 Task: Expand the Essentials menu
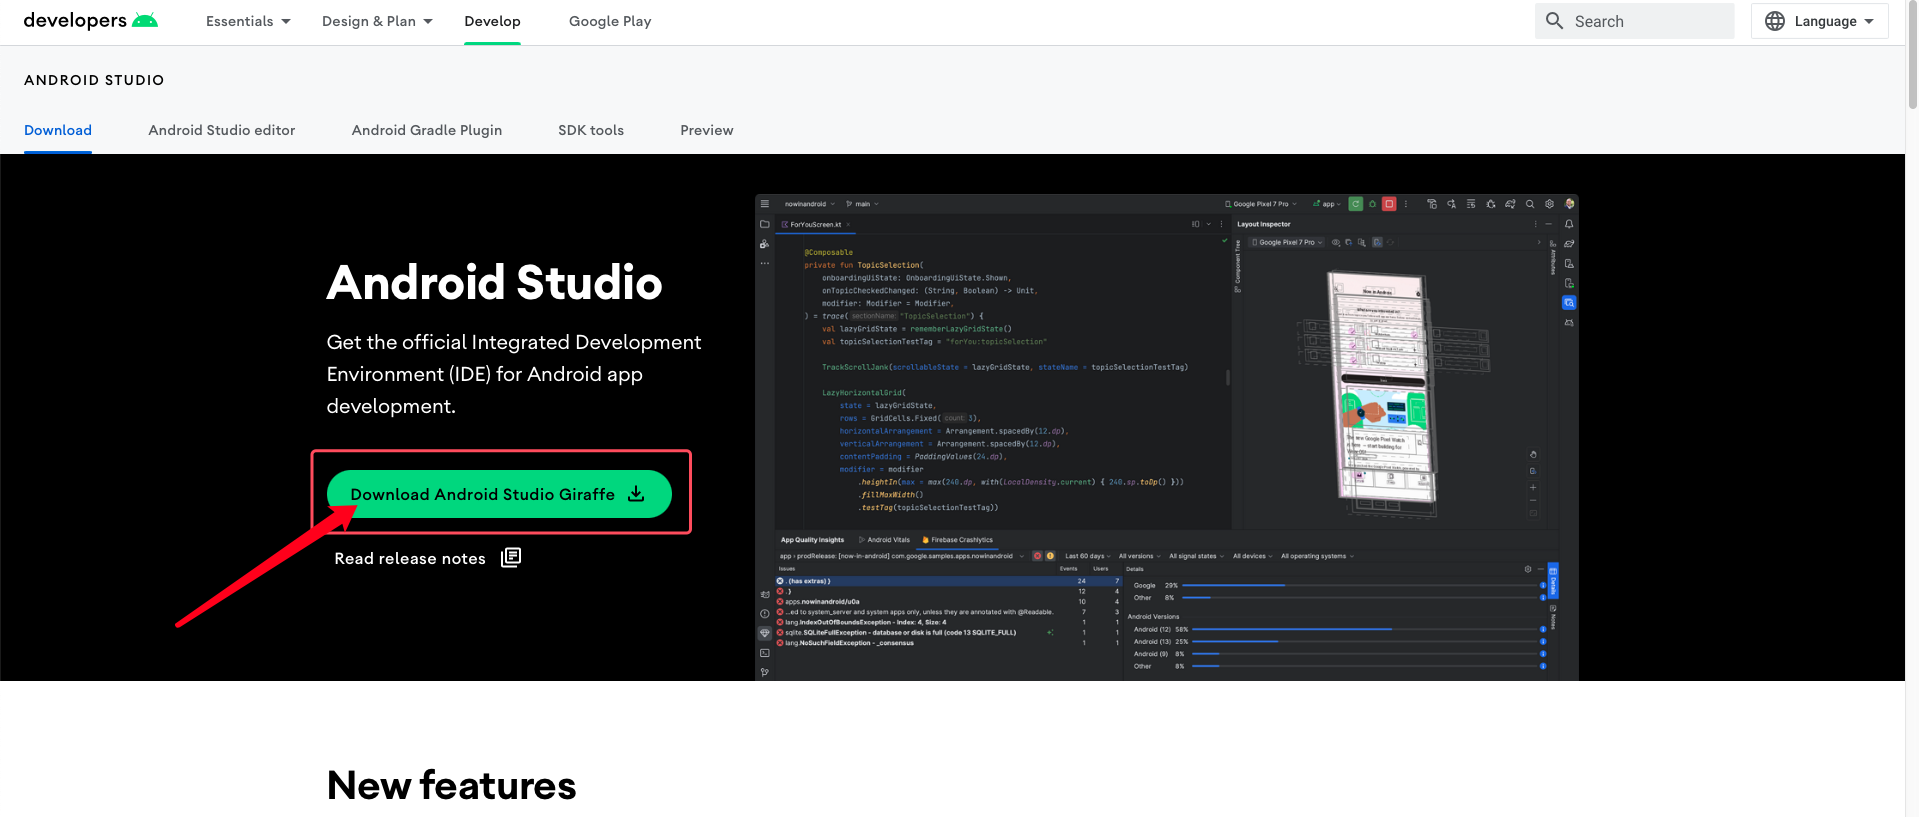248,21
